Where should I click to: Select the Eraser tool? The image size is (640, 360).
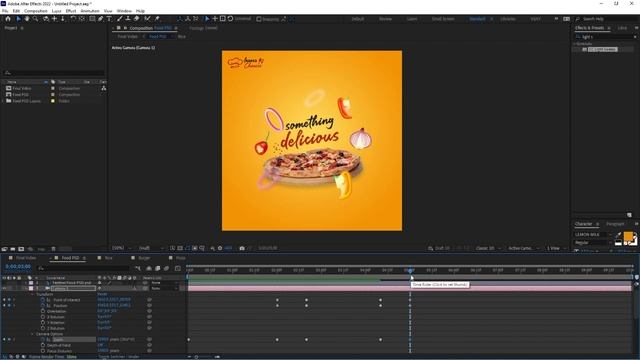pyautogui.click(x=136, y=19)
